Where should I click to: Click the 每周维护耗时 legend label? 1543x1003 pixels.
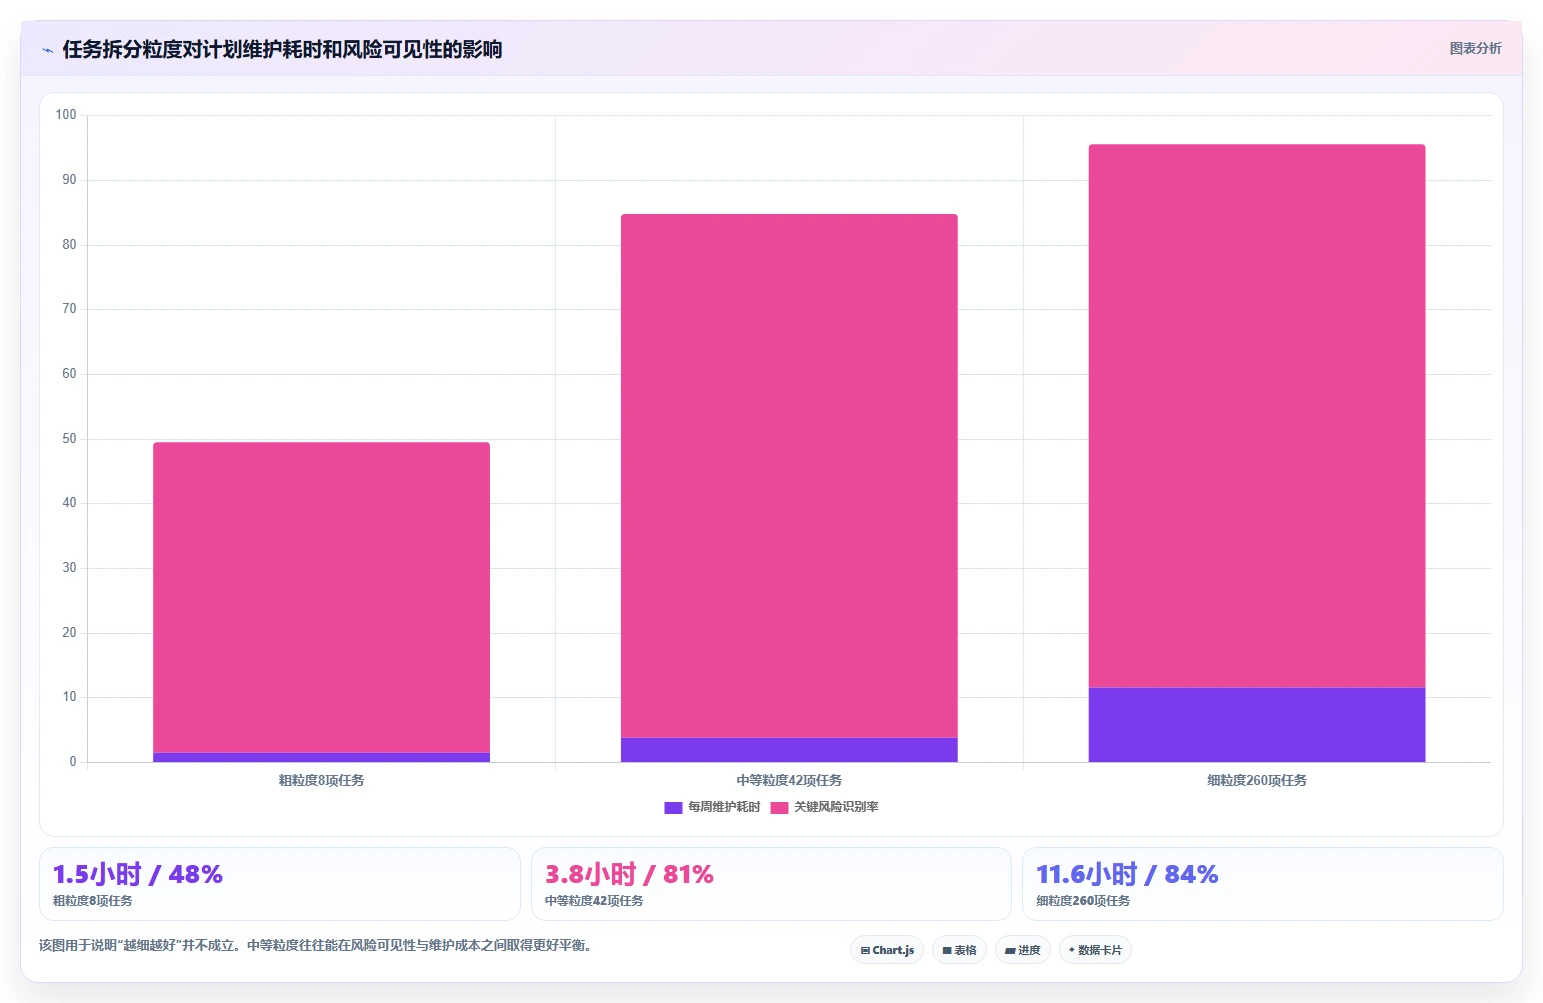point(724,807)
